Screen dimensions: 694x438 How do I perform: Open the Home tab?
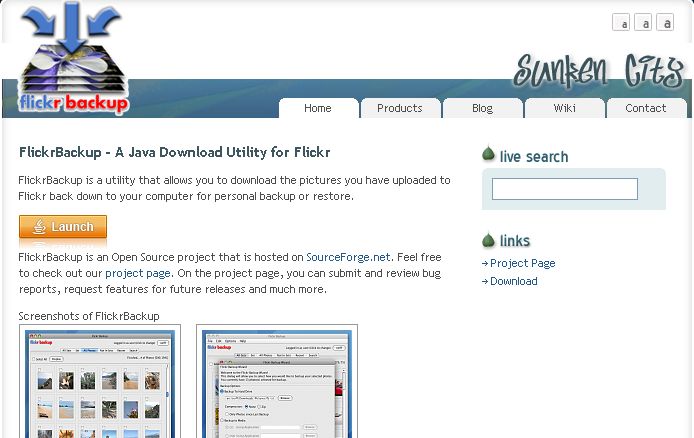(x=318, y=108)
